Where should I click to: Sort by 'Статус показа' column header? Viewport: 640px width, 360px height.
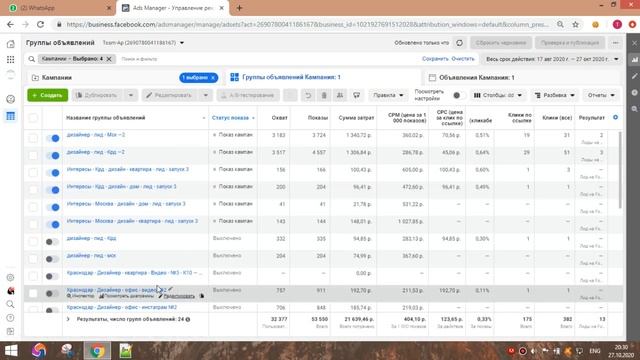[x=230, y=118]
